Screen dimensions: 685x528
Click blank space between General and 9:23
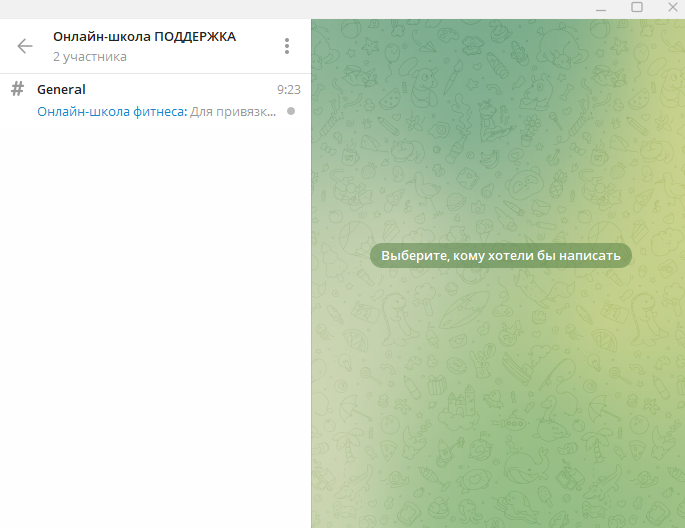[x=180, y=89]
